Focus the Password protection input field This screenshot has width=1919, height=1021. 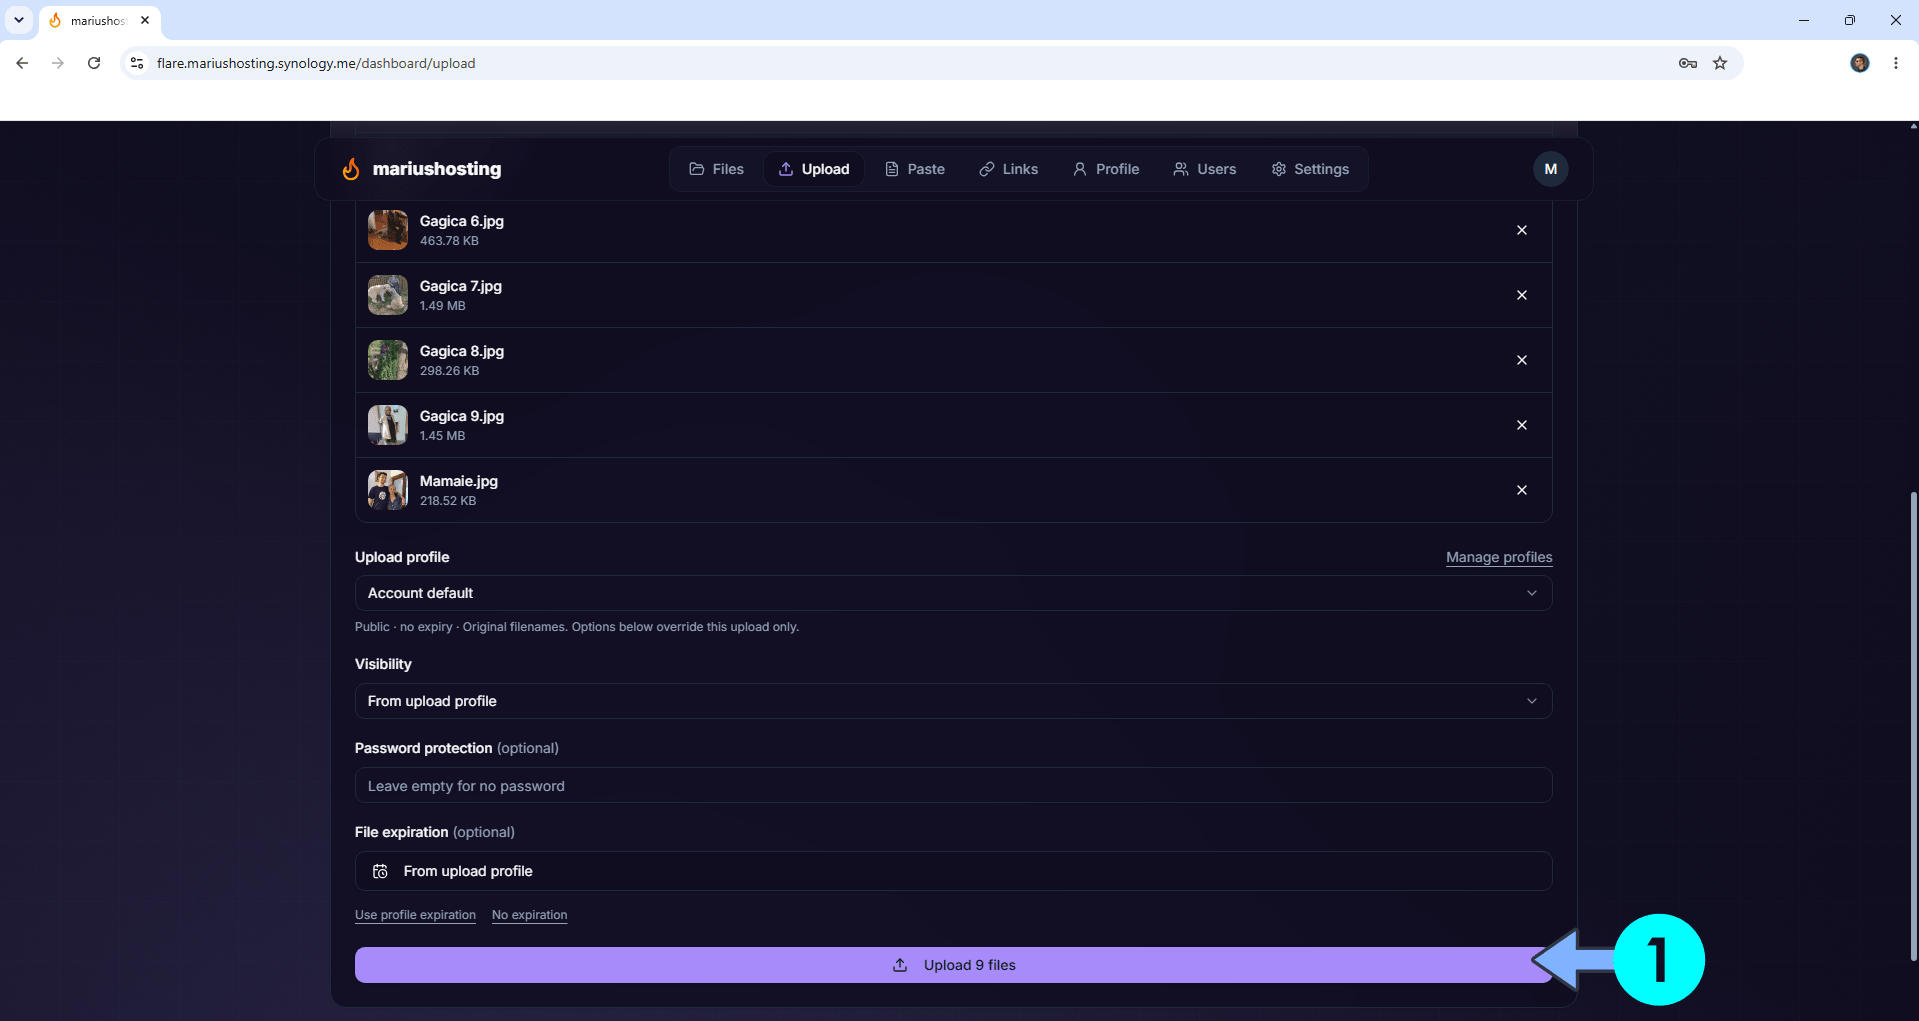pyautogui.click(x=953, y=786)
